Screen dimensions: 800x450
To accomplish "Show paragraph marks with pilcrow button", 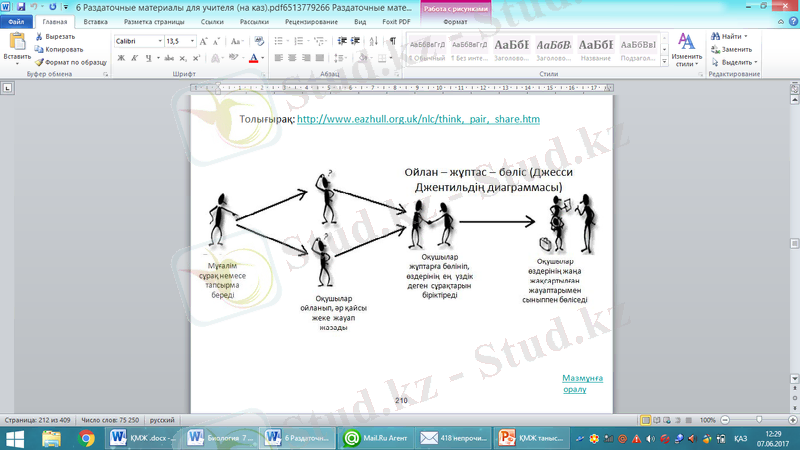I will tap(393, 41).
